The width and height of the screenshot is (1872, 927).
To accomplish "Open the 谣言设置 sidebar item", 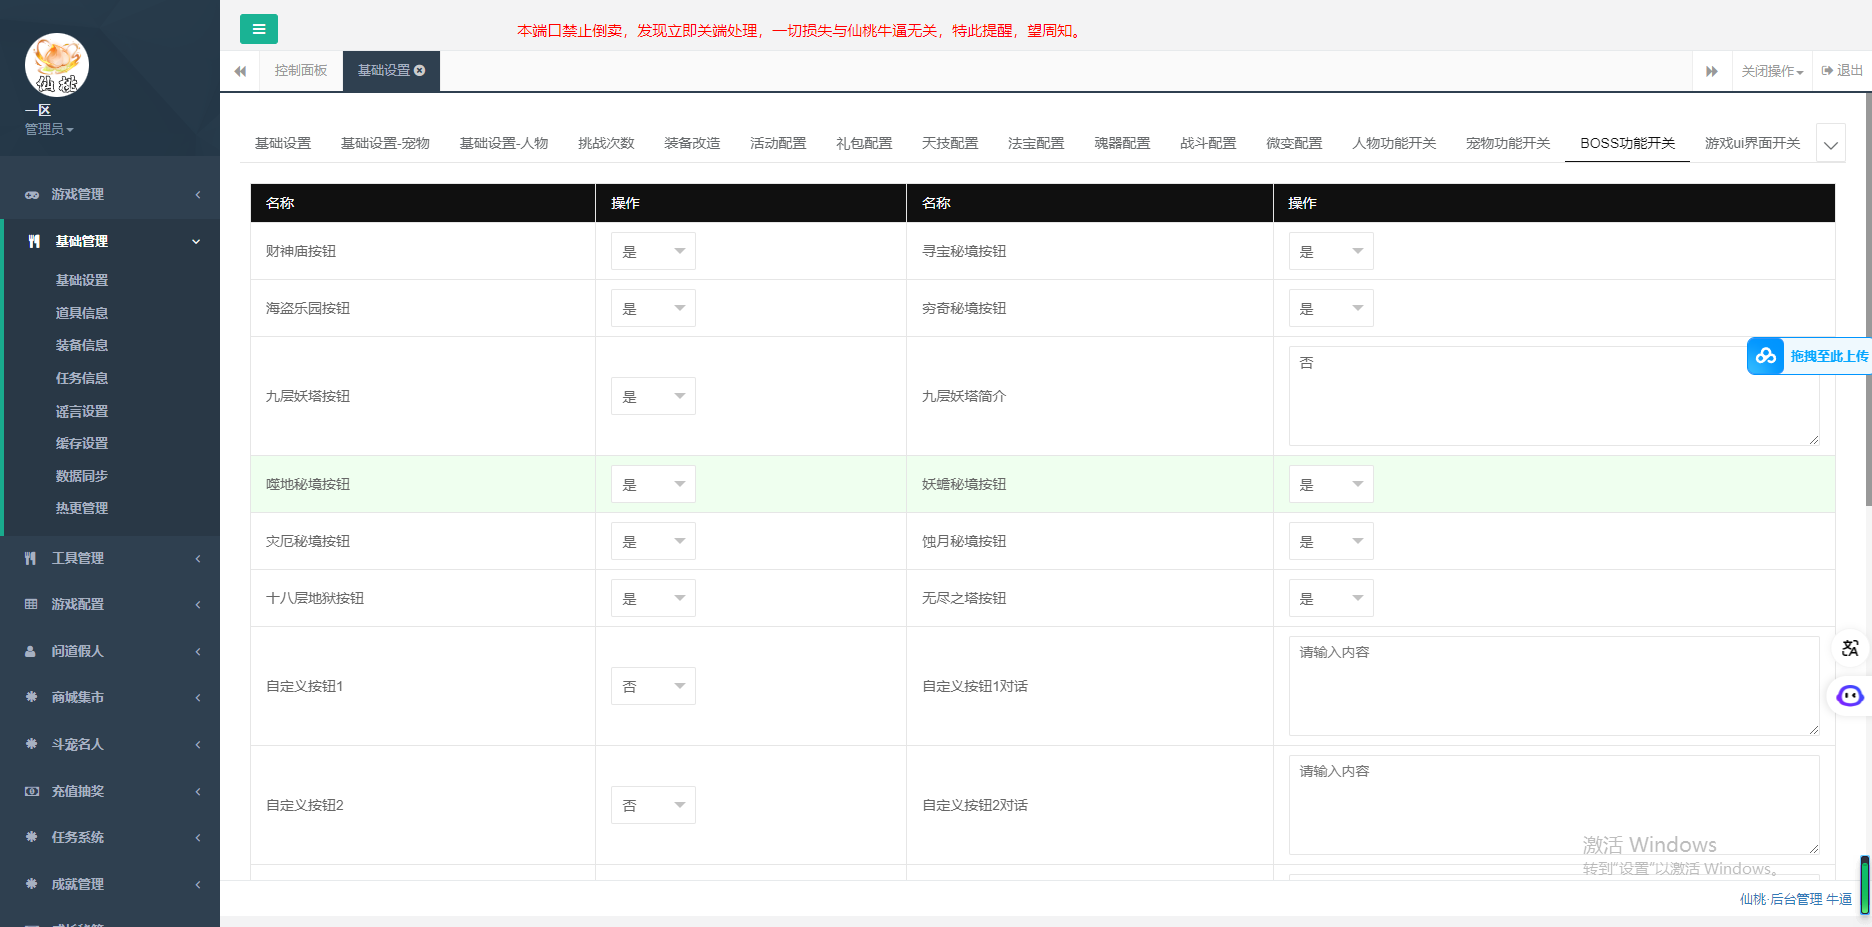I will 82,411.
